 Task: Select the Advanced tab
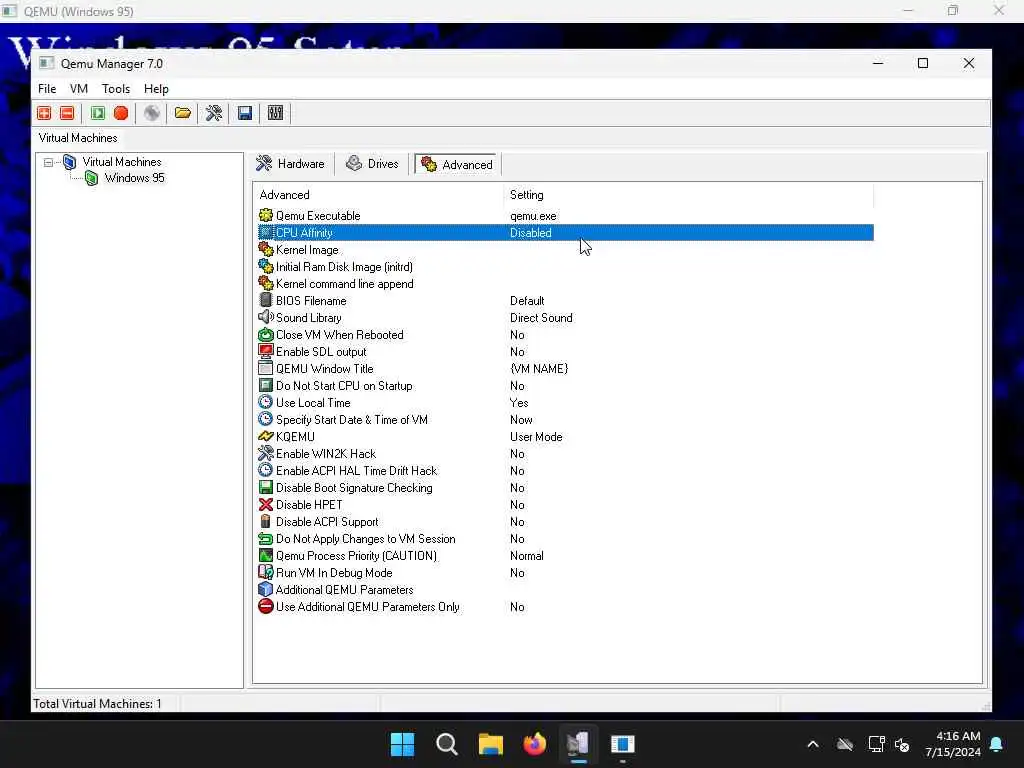[x=458, y=165]
